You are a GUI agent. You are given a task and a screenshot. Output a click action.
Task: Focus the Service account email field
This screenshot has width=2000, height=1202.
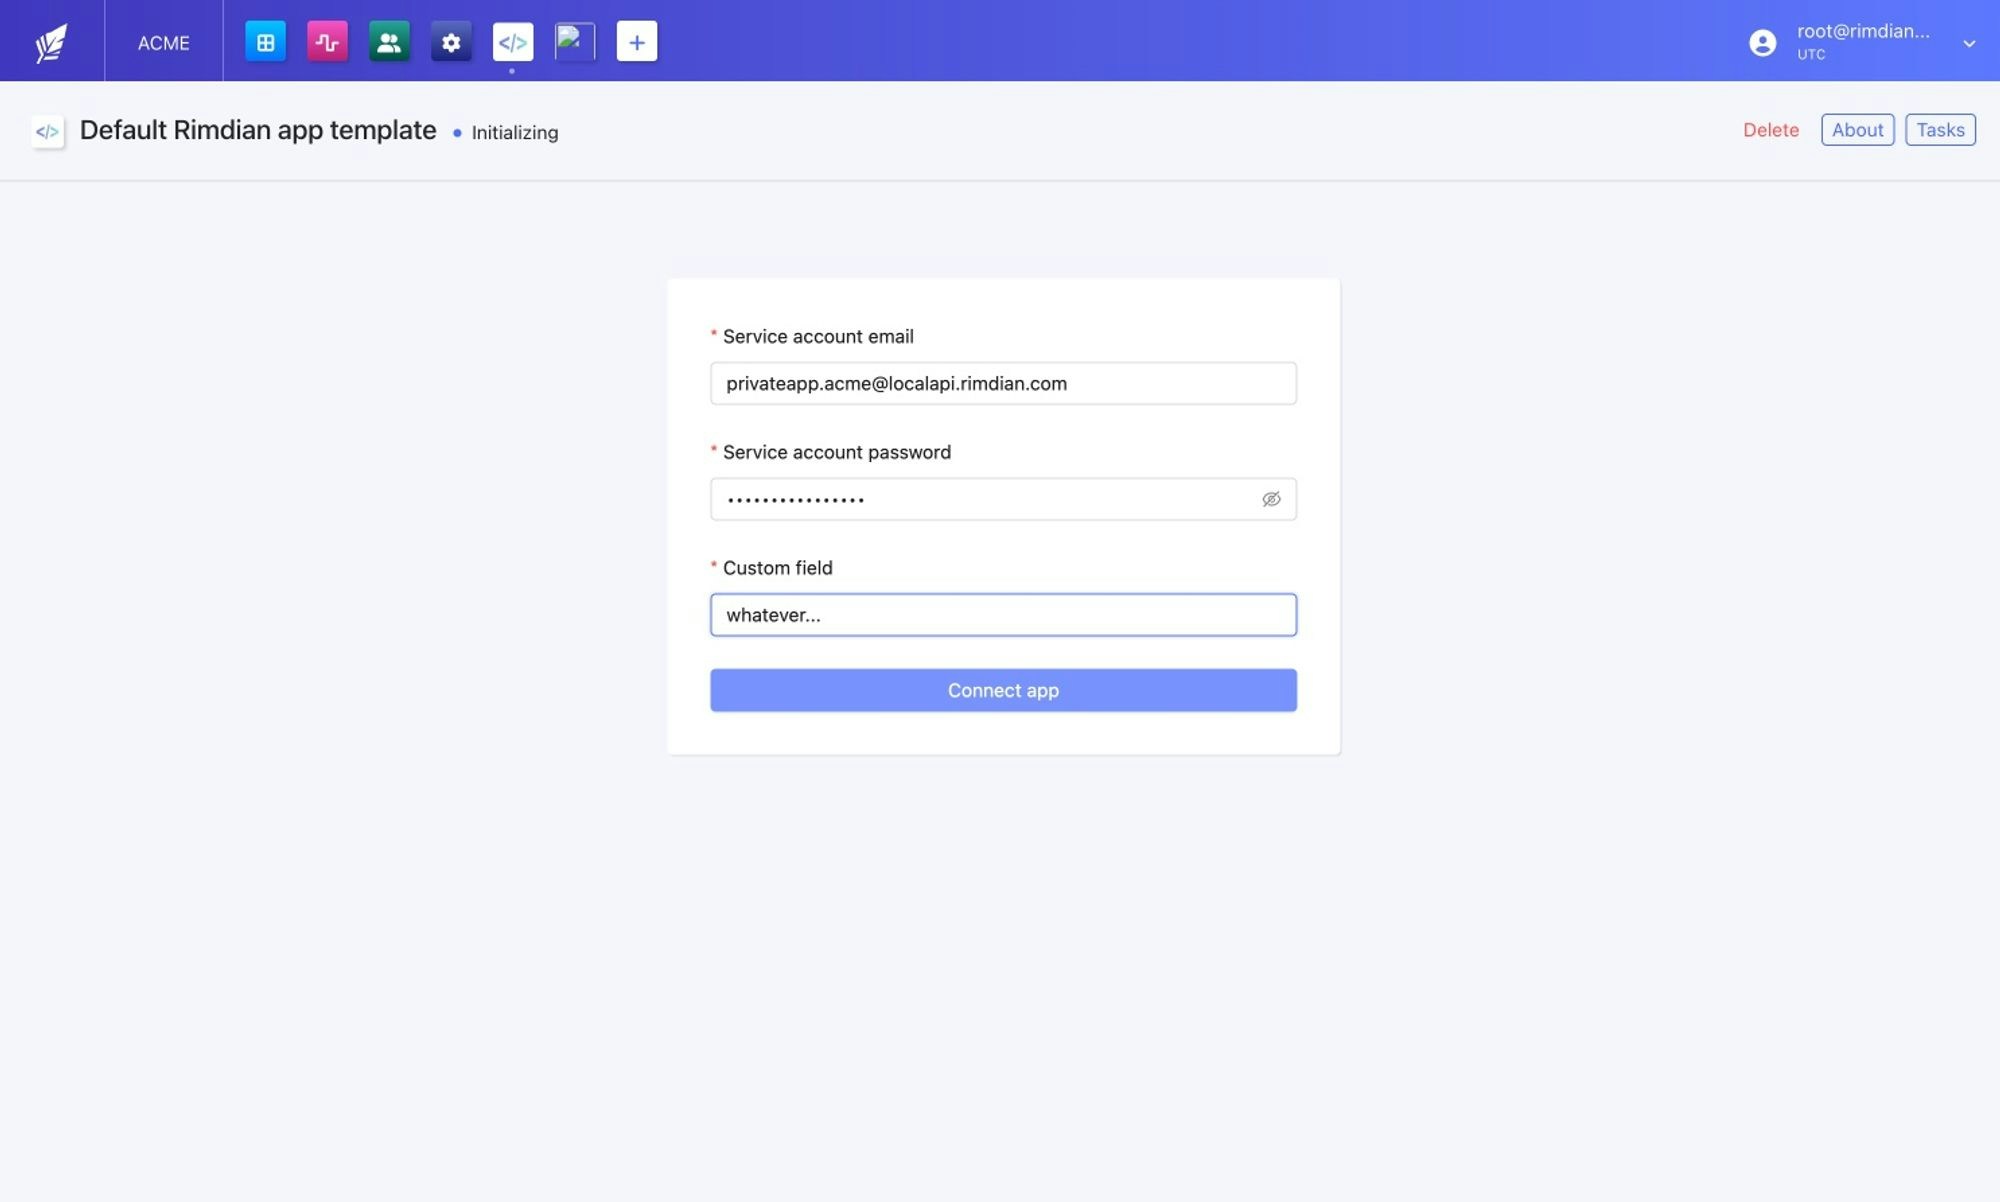tap(1003, 384)
